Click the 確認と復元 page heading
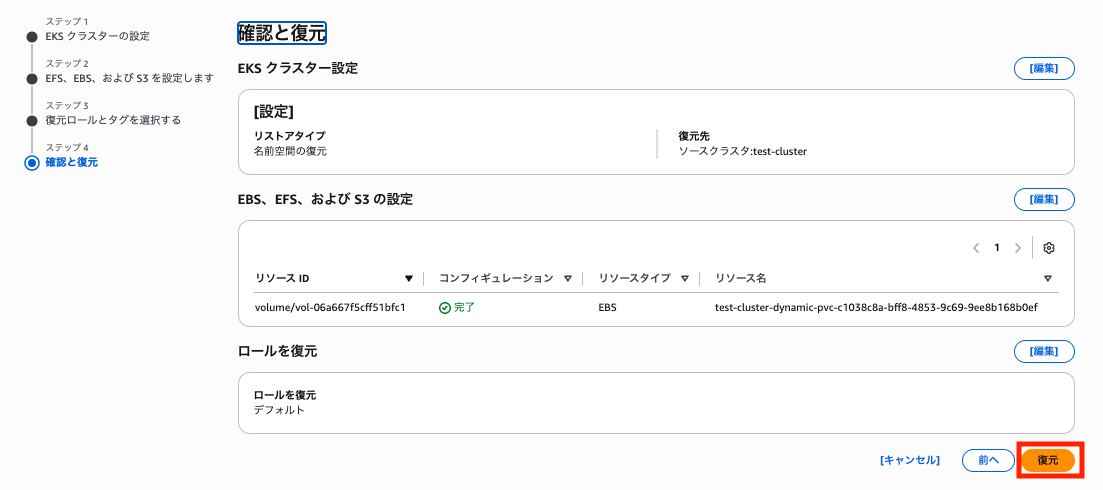Viewport: 1103px width, 490px height. pyautogui.click(x=282, y=33)
